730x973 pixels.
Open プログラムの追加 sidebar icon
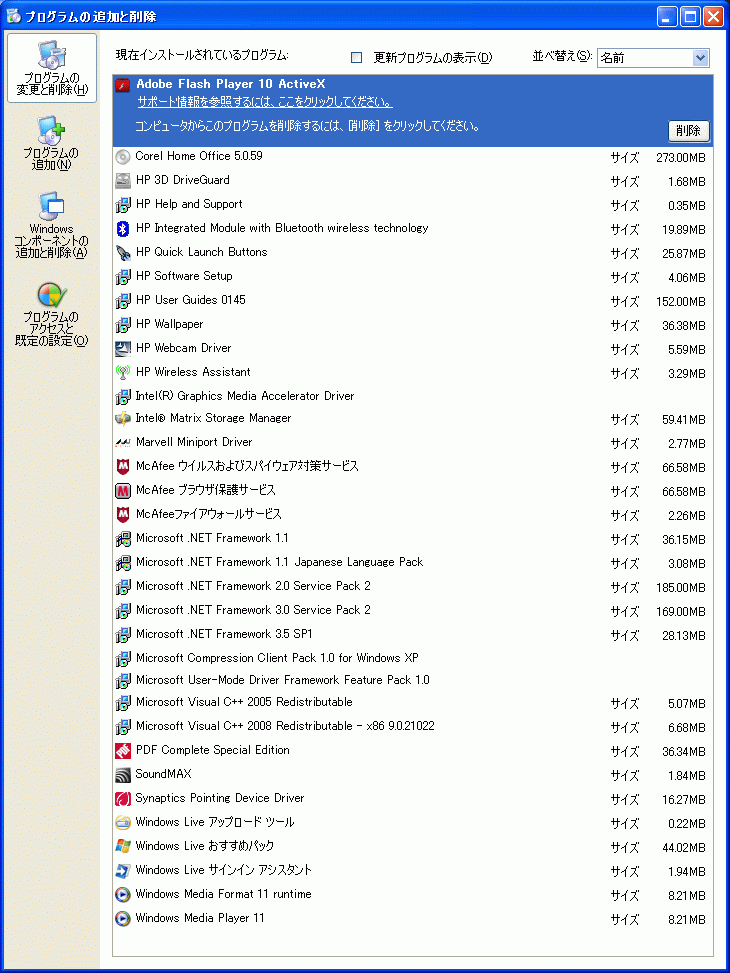(52, 143)
